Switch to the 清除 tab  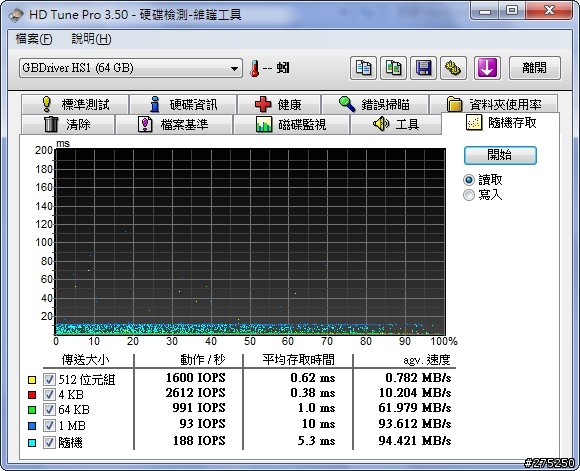(68, 124)
